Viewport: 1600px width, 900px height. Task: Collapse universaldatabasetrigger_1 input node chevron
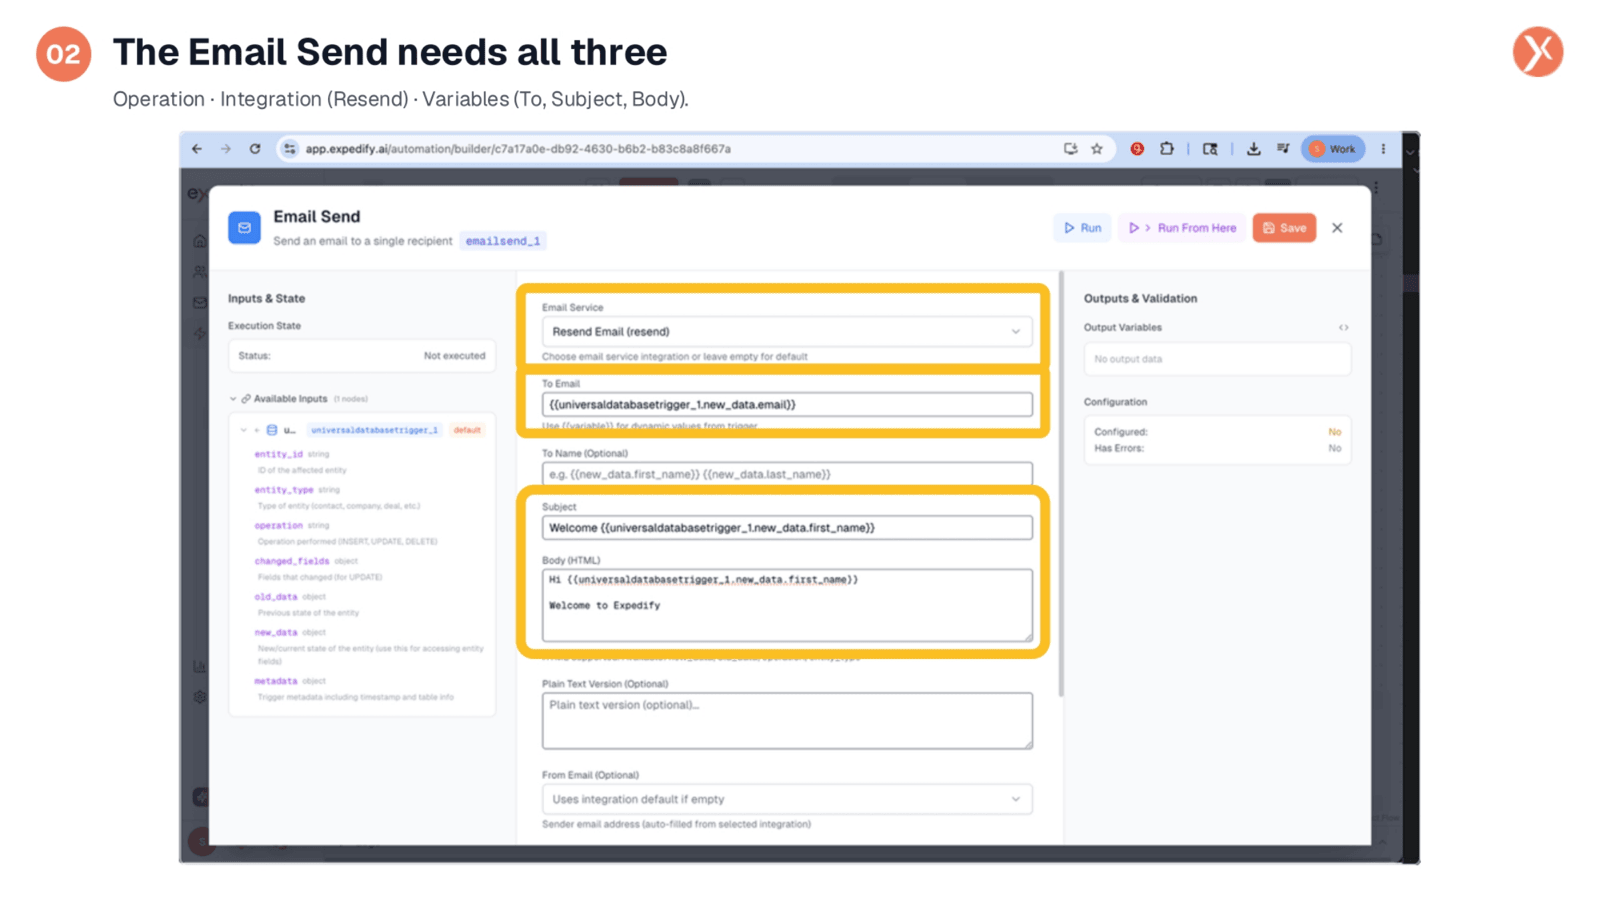pos(243,430)
